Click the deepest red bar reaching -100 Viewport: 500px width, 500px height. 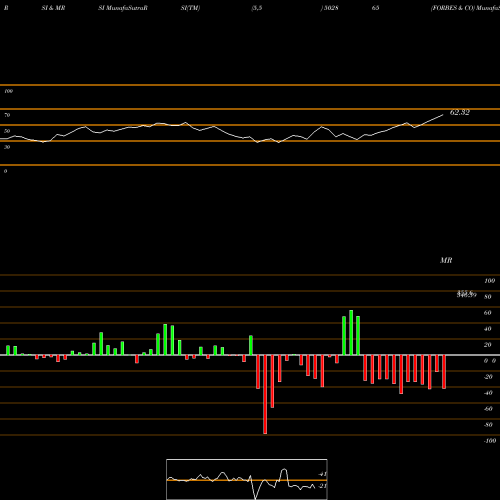(x=265, y=394)
